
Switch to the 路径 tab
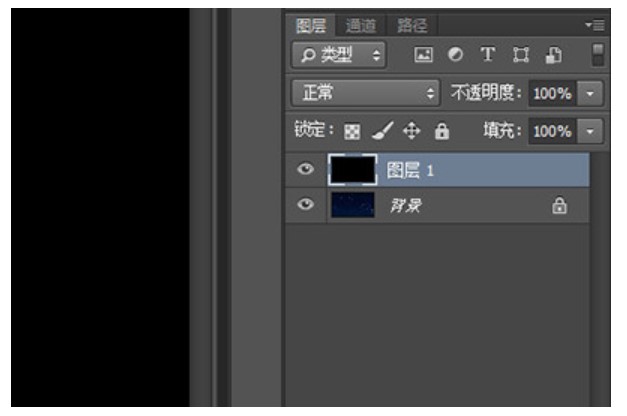click(x=412, y=26)
